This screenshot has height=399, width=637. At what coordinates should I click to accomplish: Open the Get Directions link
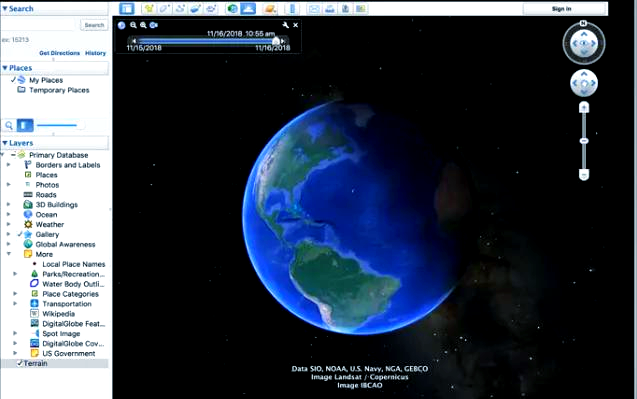(59, 53)
